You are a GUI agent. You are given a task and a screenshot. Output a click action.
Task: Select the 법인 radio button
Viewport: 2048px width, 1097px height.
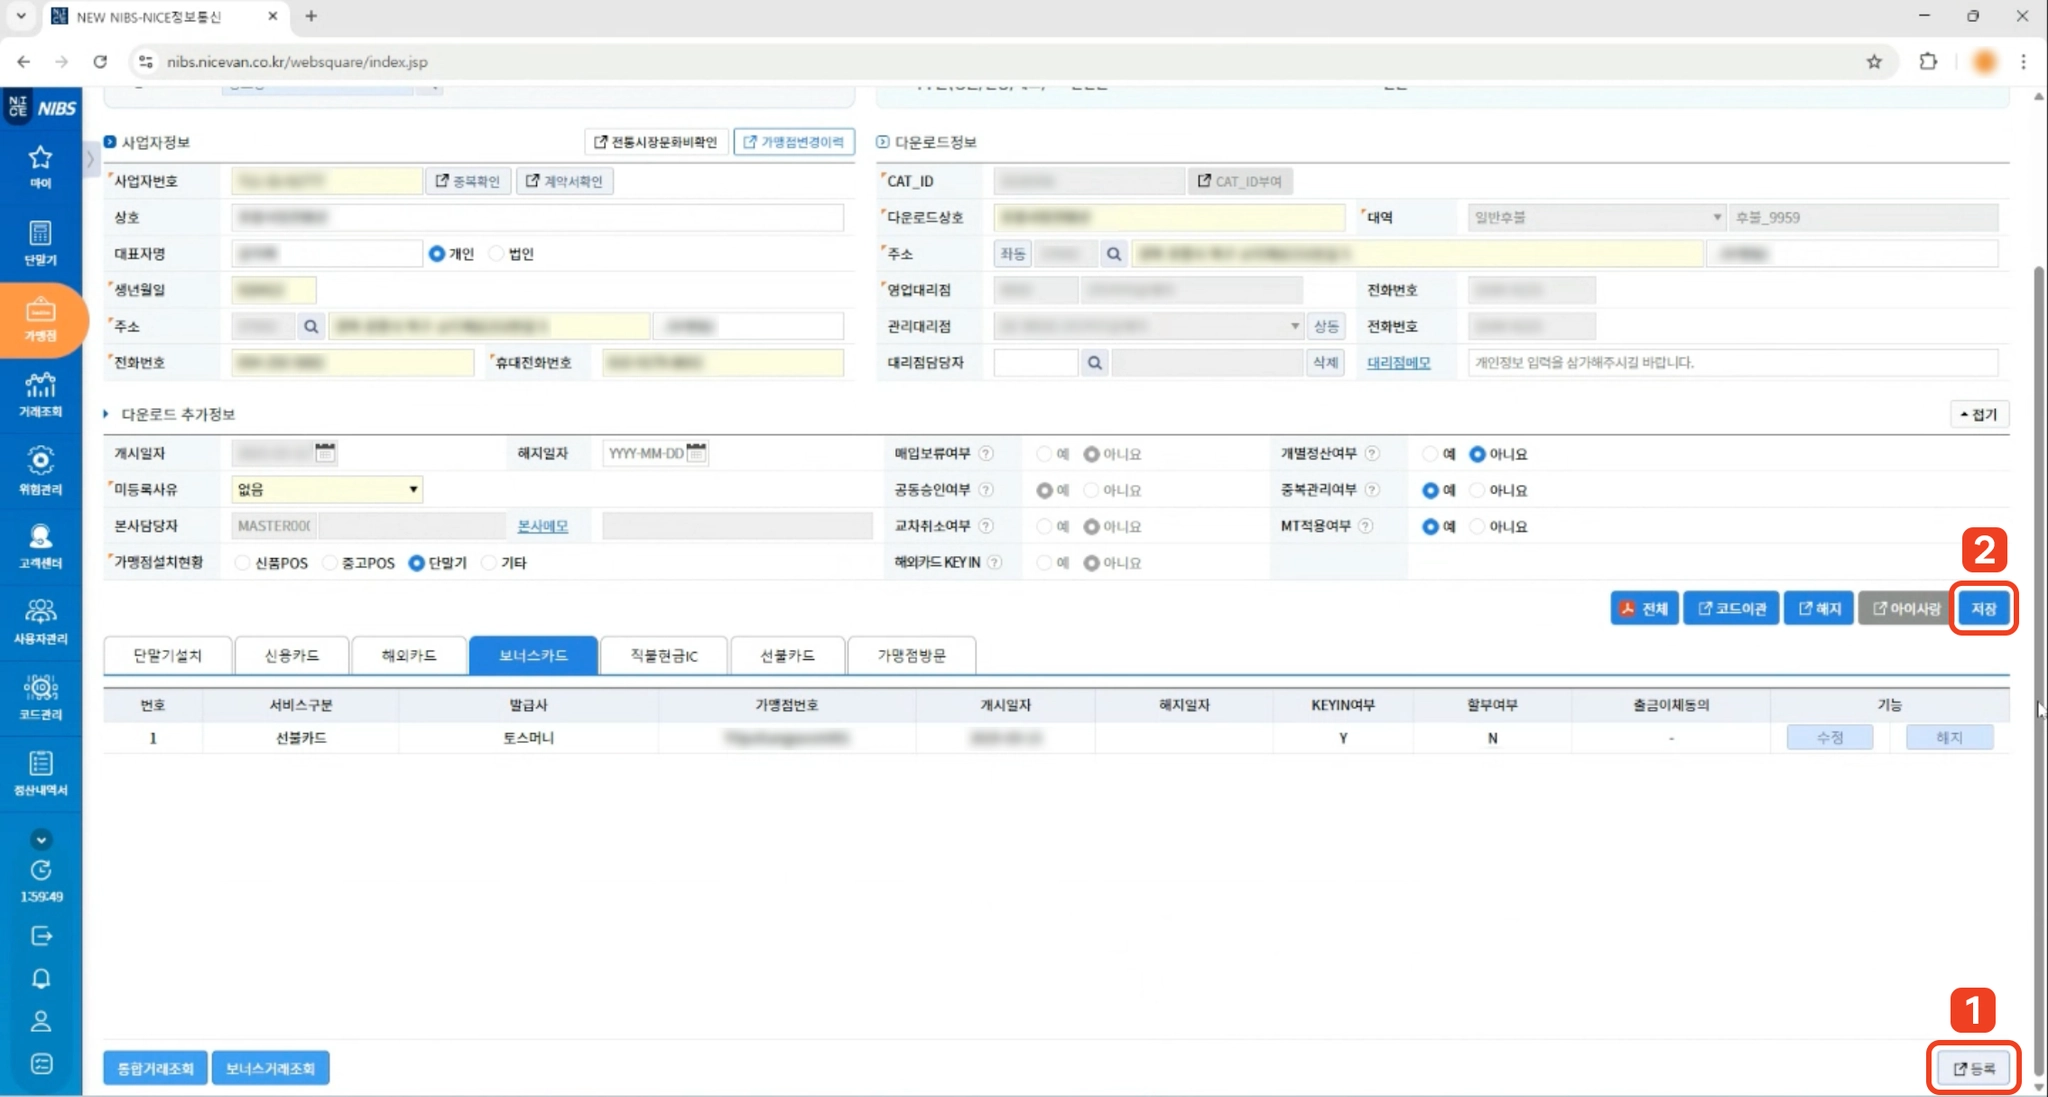[497, 254]
